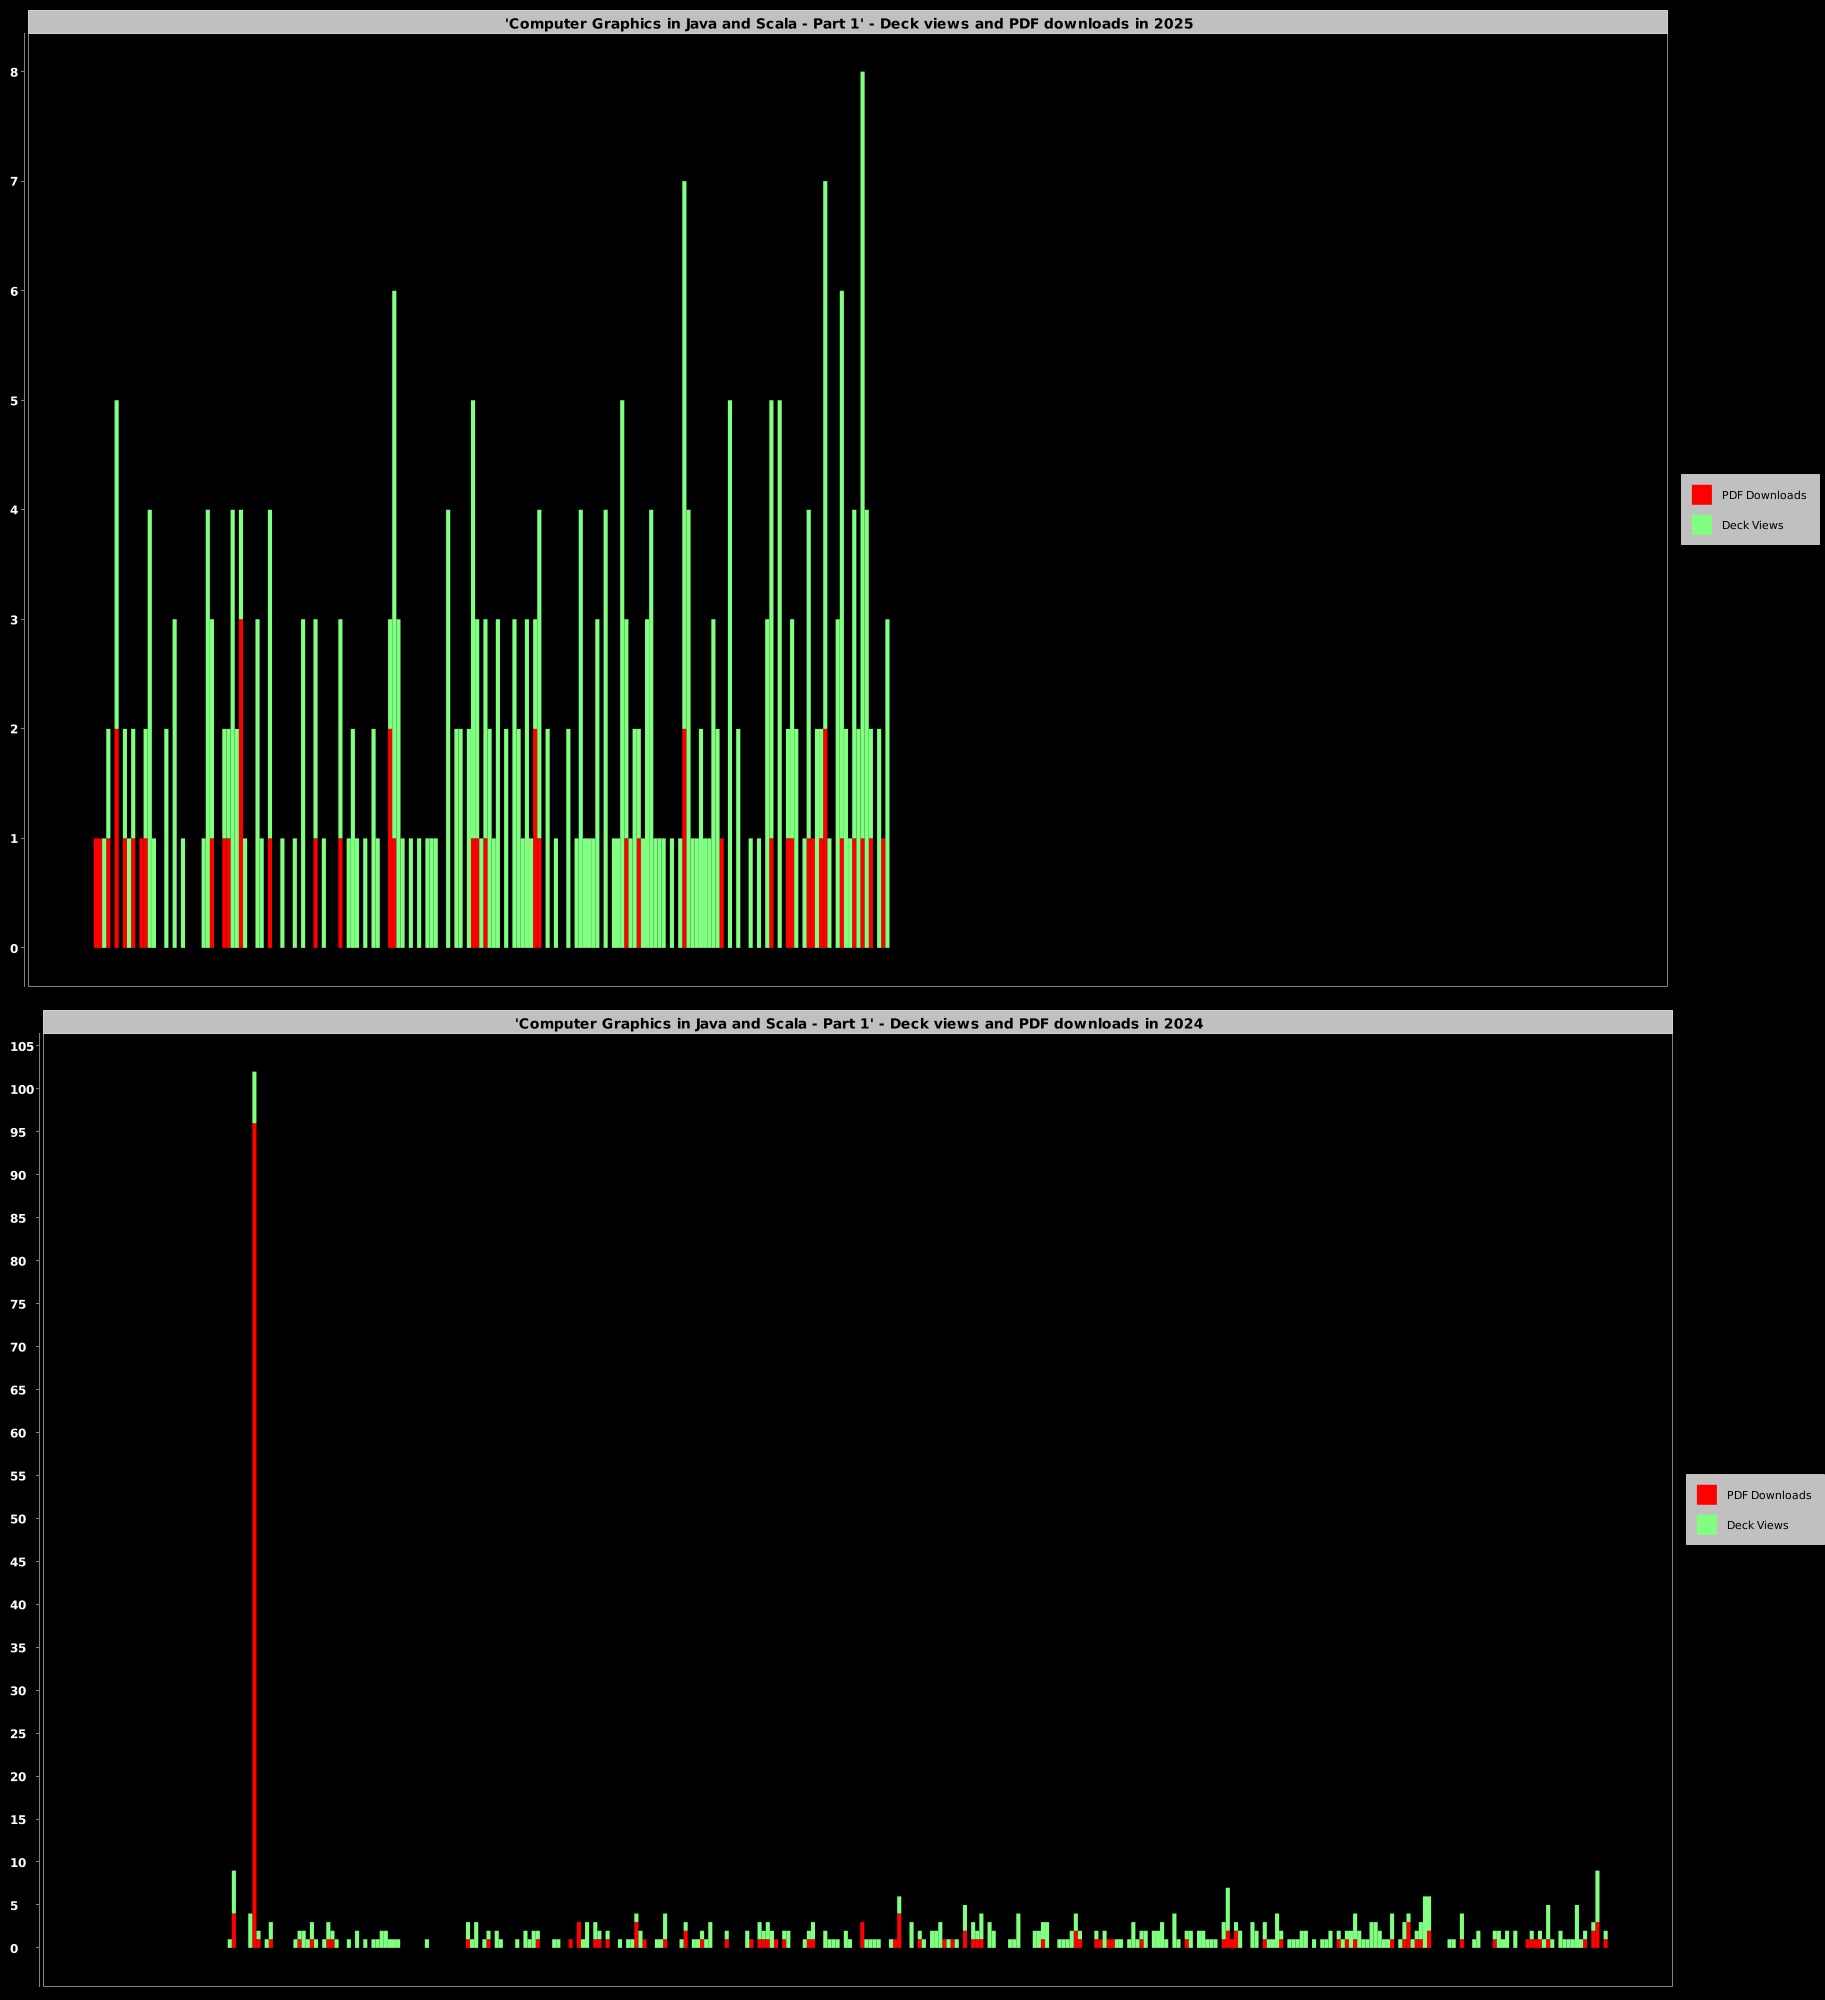Viewport: 1825px width, 2000px height.
Task: Click the red PDF Downloads swatch in 2025 legend
Action: tap(1701, 495)
